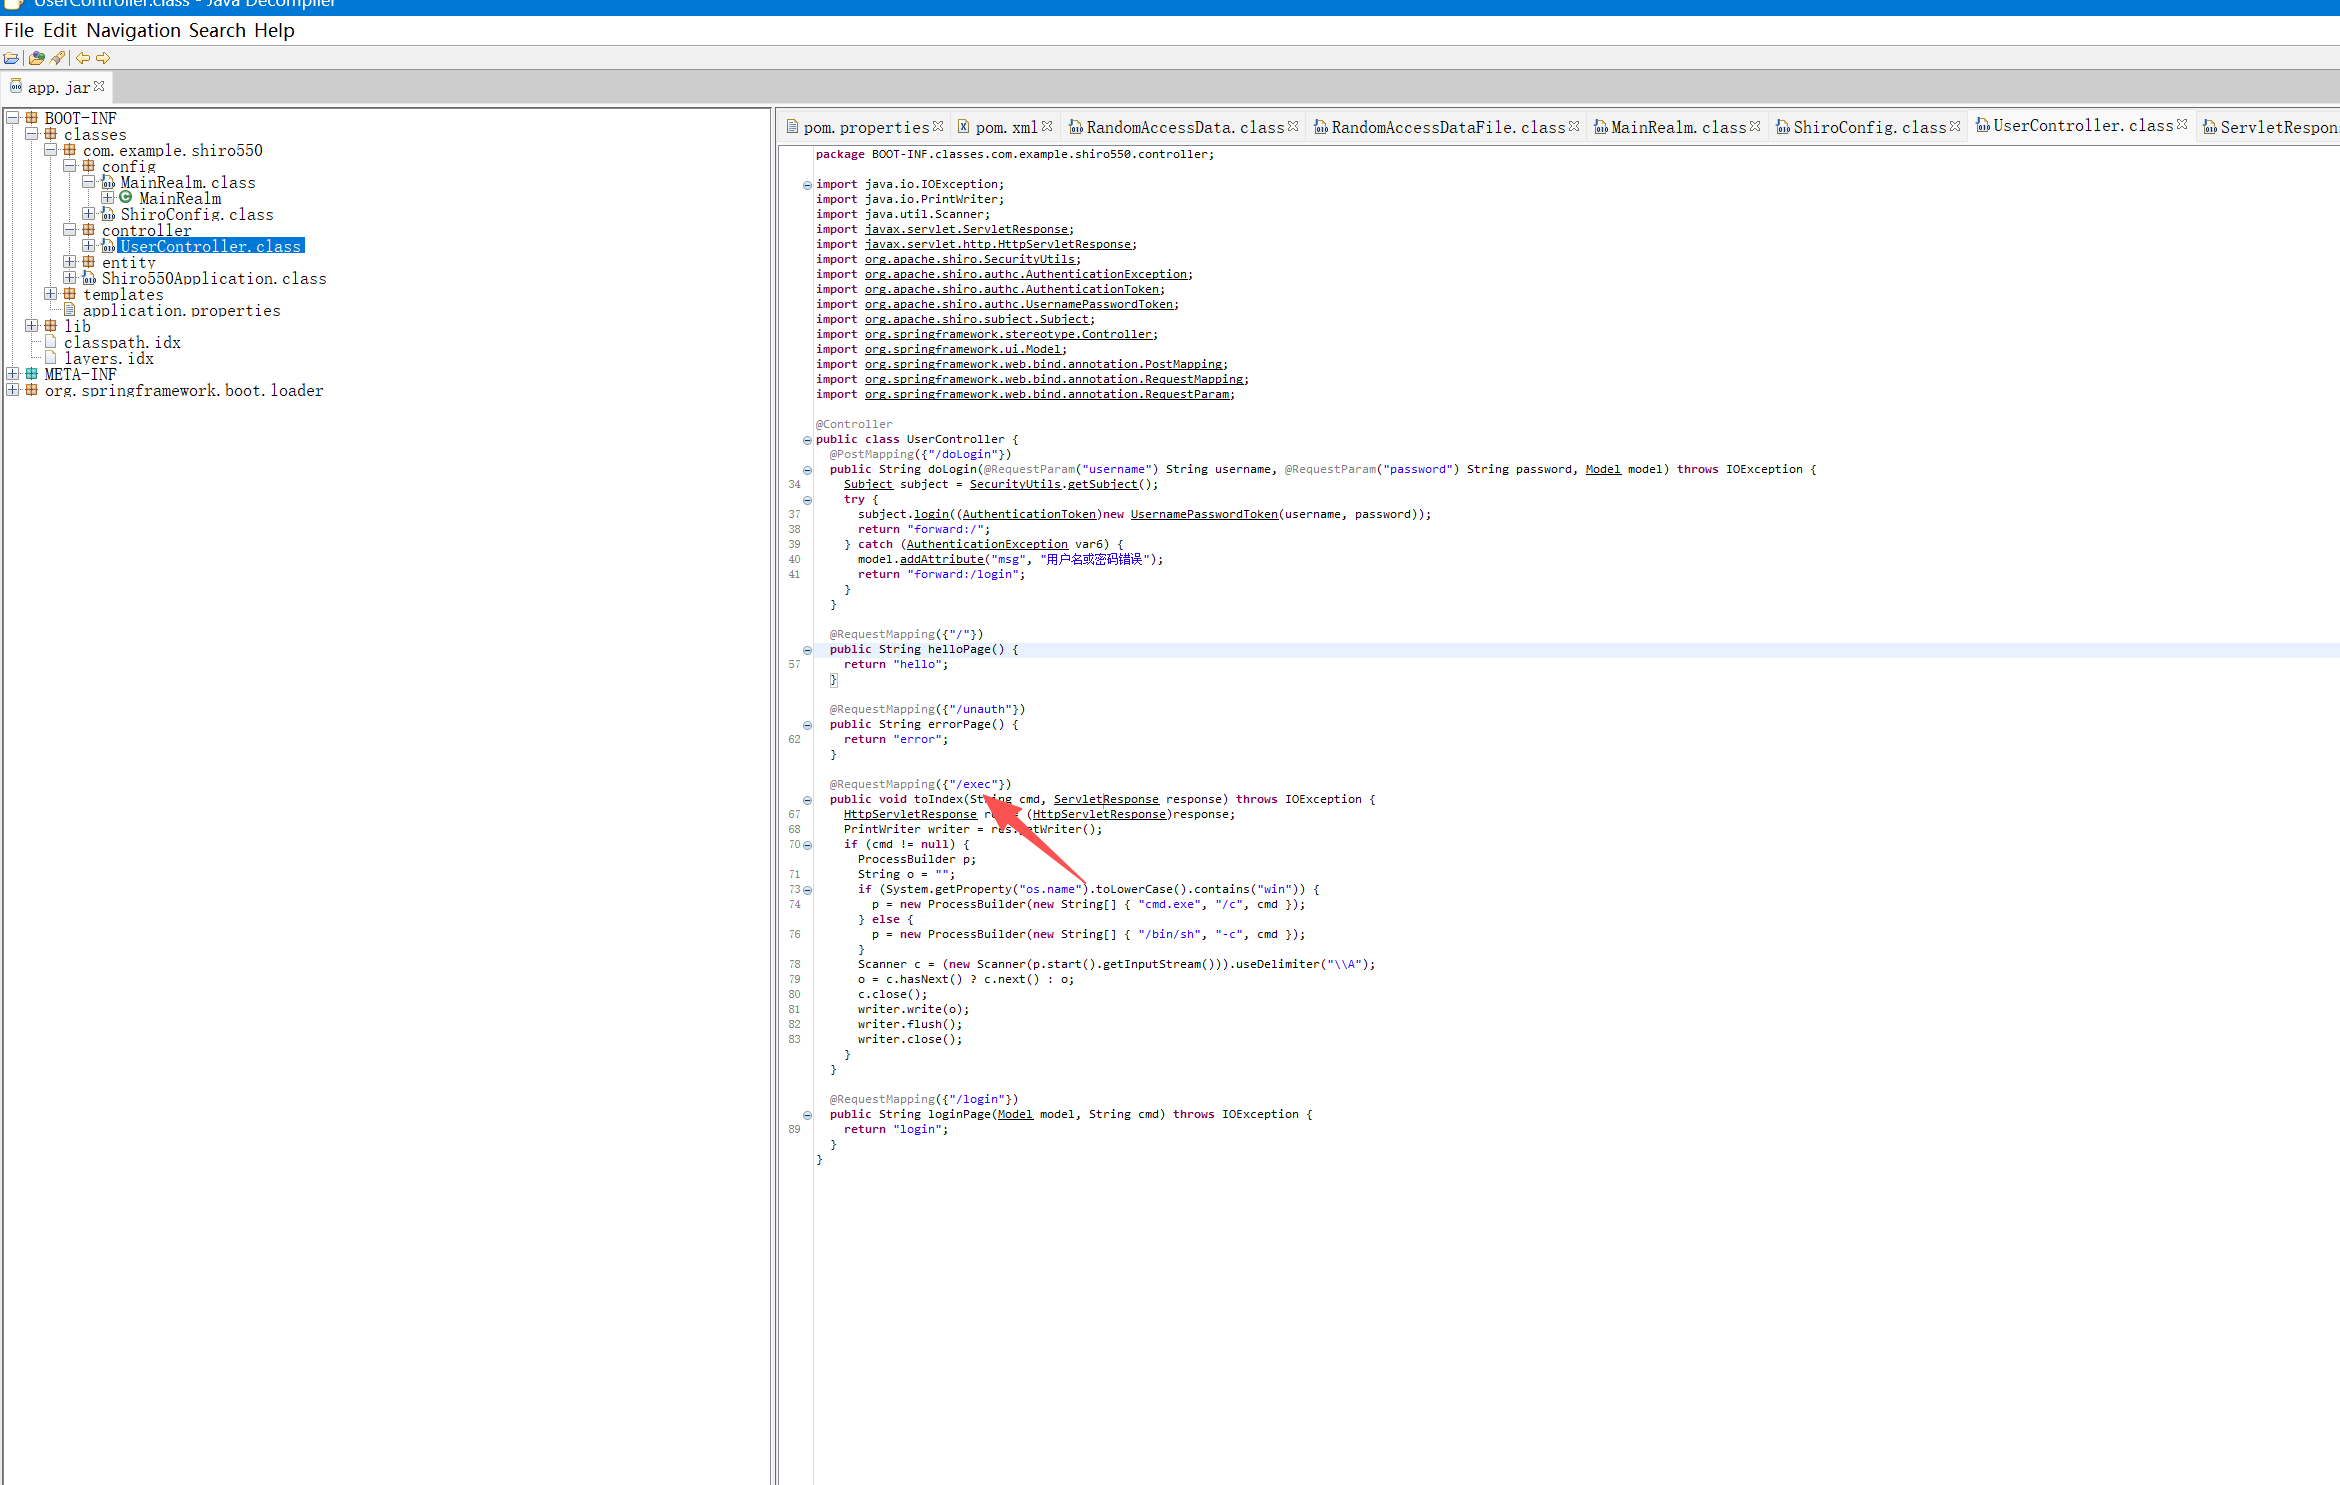The width and height of the screenshot is (2340, 1485).
Task: Collapse the config package node
Action: coord(70,166)
